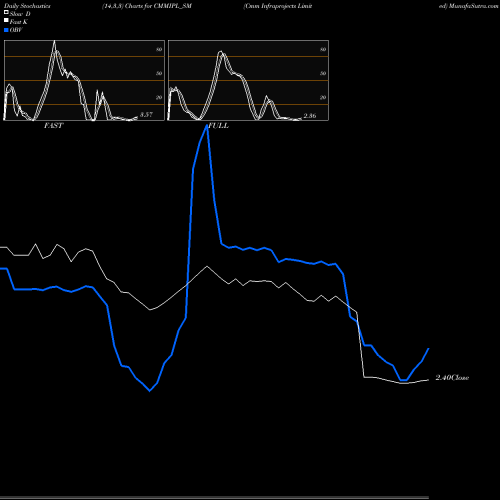The height and width of the screenshot is (500, 500).
Task: Click the FAST chart label
Action: [x=53, y=125]
